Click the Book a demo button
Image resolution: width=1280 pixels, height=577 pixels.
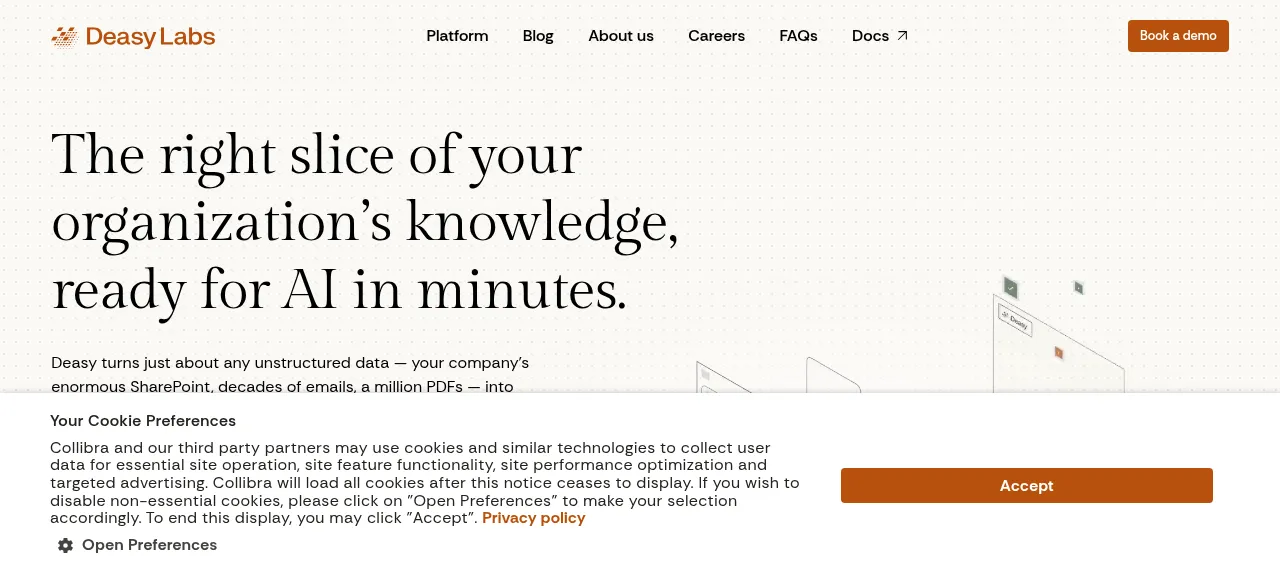coord(1178,36)
